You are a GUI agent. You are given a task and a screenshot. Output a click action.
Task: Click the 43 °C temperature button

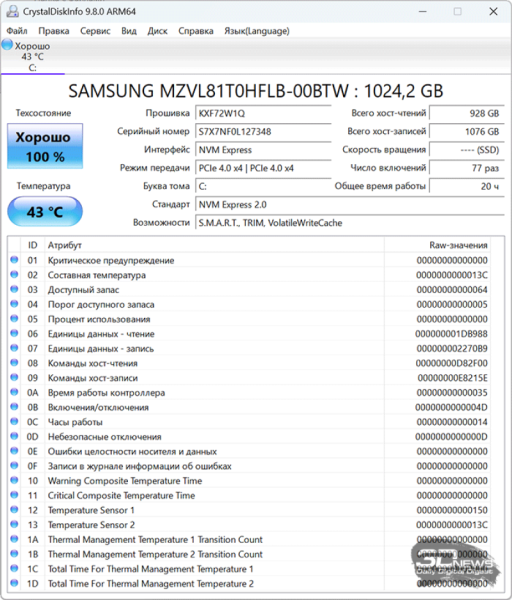[45, 211]
